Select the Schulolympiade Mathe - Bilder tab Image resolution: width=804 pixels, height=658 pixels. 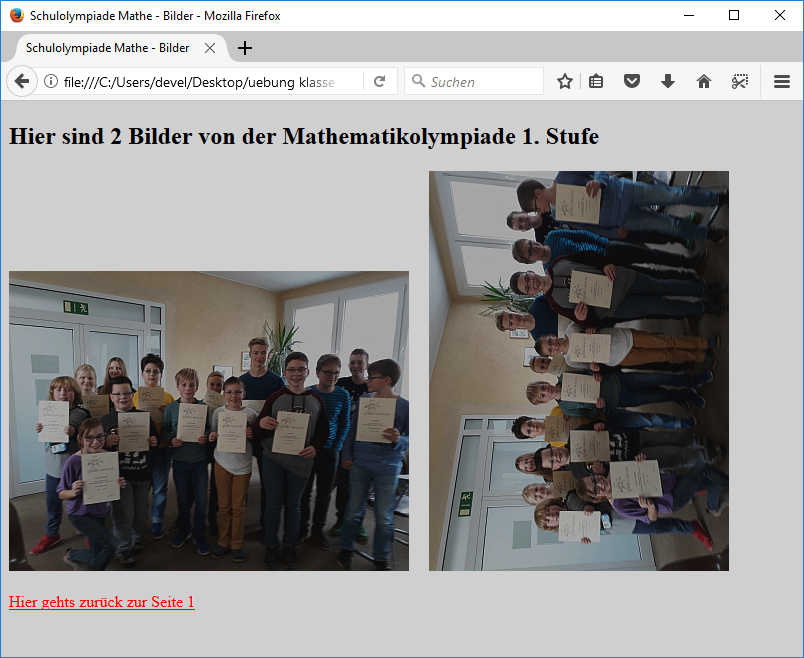[x=107, y=48]
